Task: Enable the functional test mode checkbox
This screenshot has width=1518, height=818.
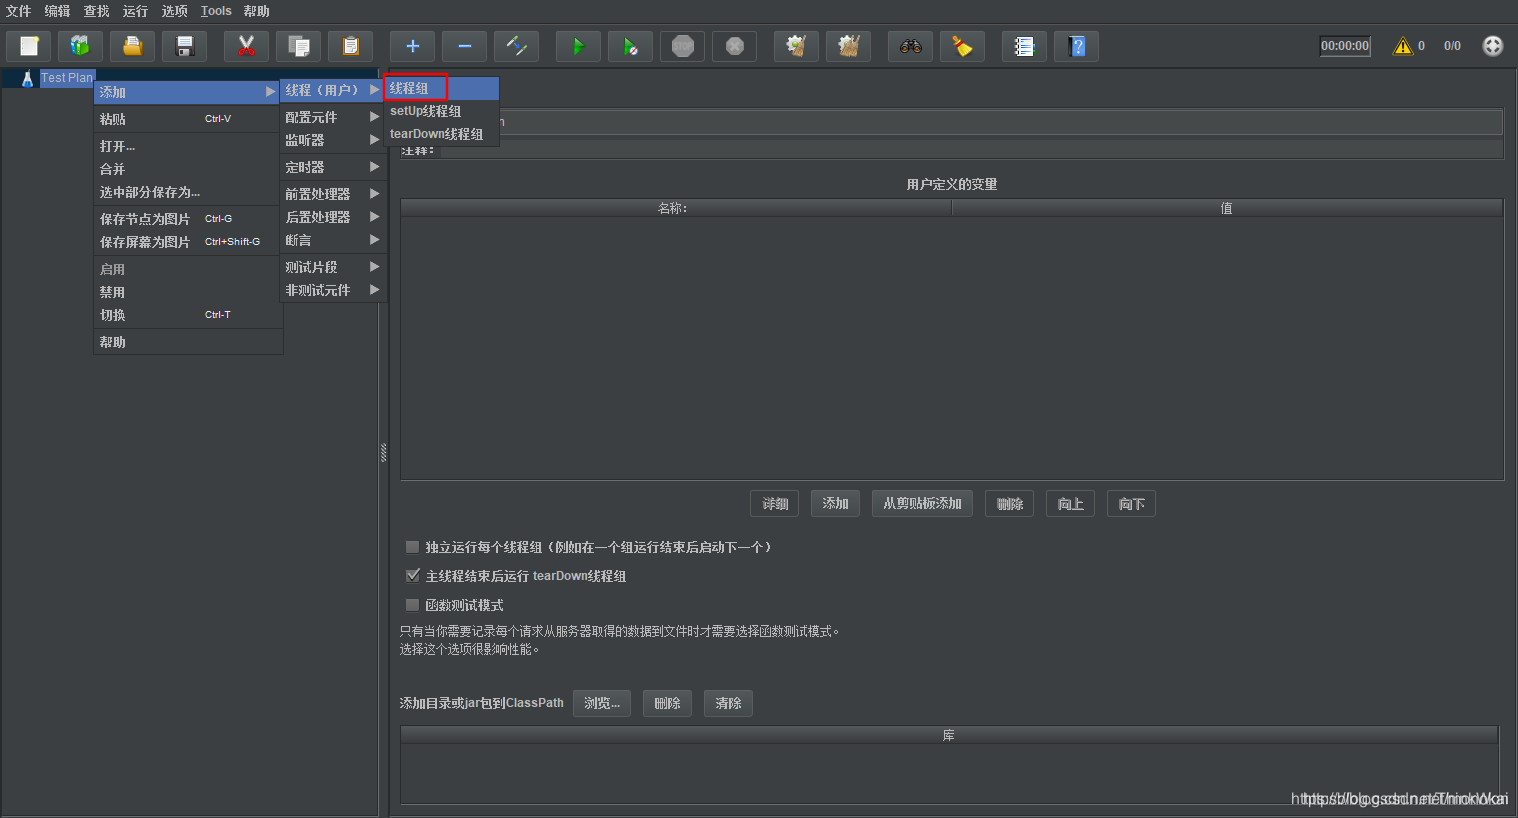Action: [412, 605]
